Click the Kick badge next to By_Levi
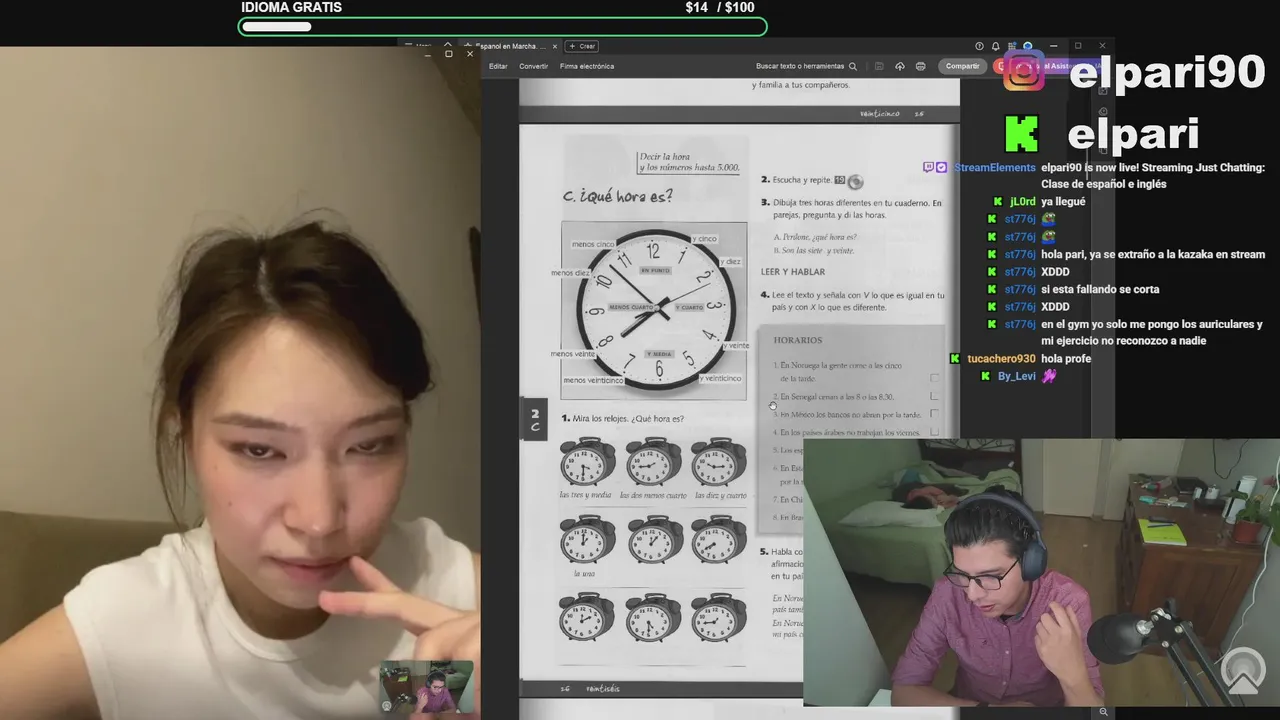The height and width of the screenshot is (720, 1280). (x=986, y=376)
